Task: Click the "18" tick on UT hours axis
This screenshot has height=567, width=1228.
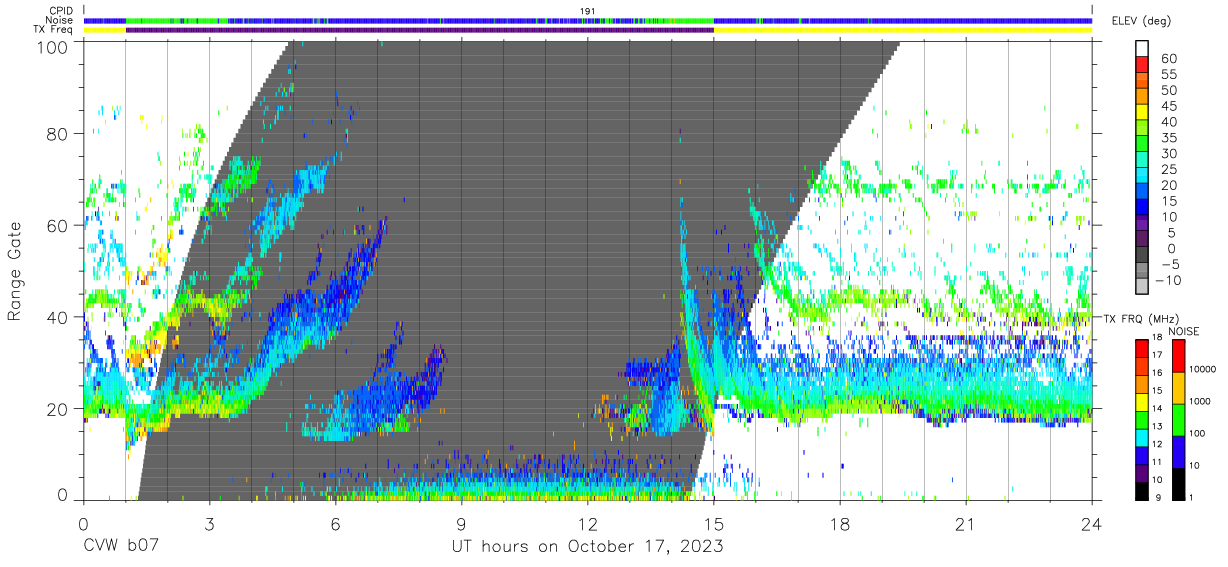Action: 840,524
